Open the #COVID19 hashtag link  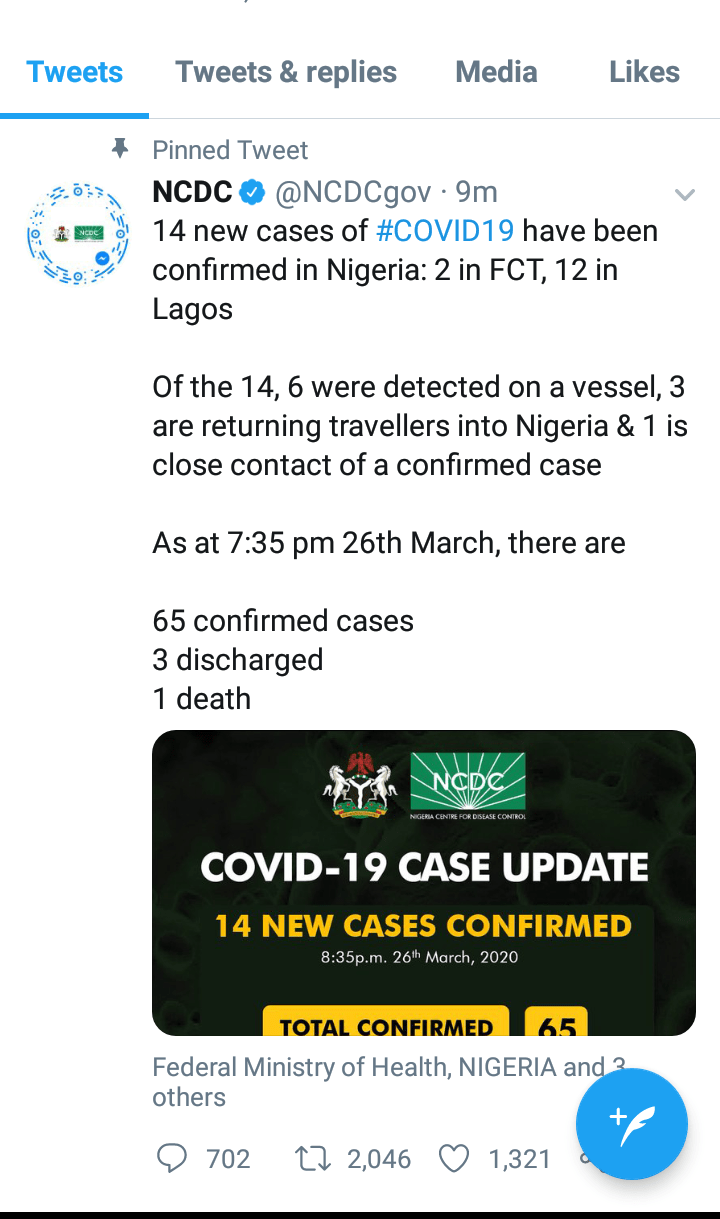[x=445, y=231]
